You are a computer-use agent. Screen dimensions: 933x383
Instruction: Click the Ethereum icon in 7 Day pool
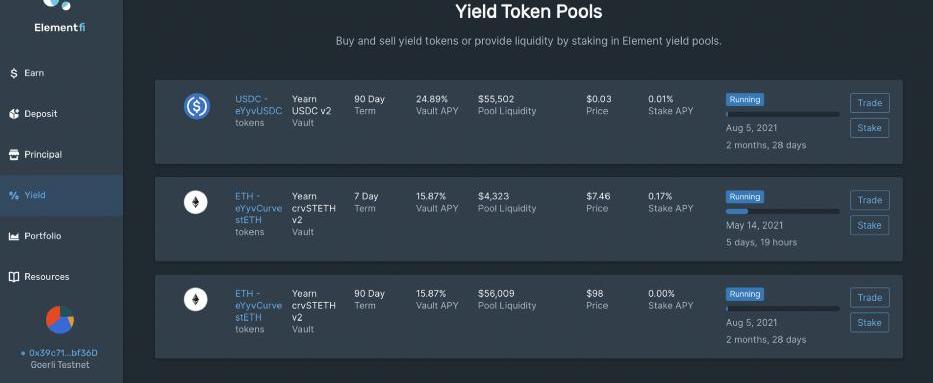[196, 203]
